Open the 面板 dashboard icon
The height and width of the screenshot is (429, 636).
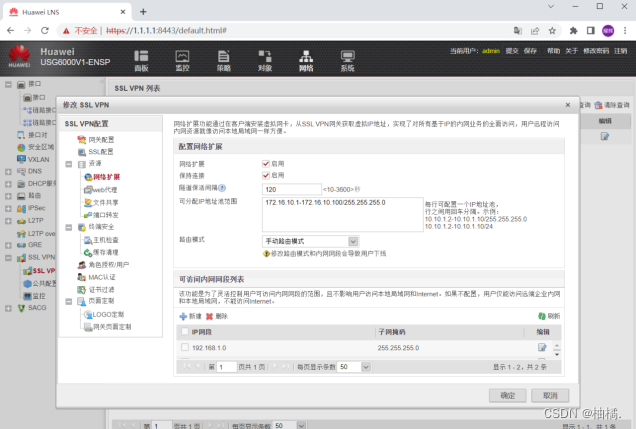(141, 61)
